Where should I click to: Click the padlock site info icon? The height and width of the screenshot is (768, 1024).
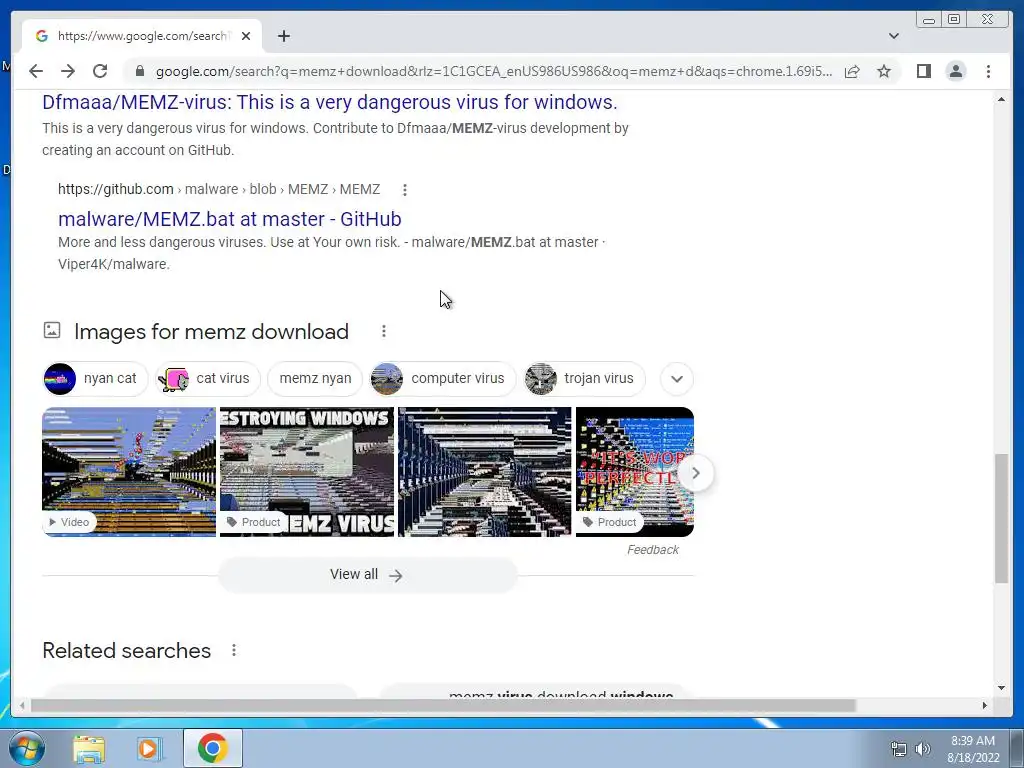click(139, 71)
